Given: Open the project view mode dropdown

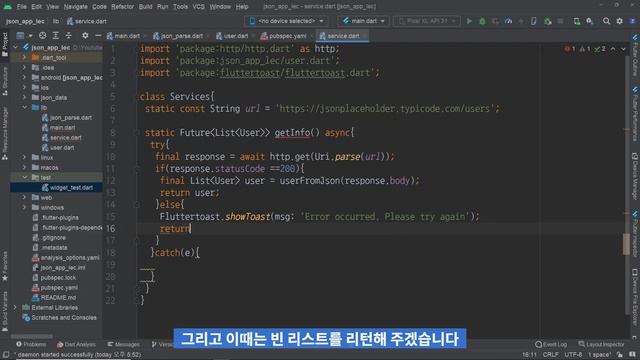Looking at the screenshot, I should point(24,36).
